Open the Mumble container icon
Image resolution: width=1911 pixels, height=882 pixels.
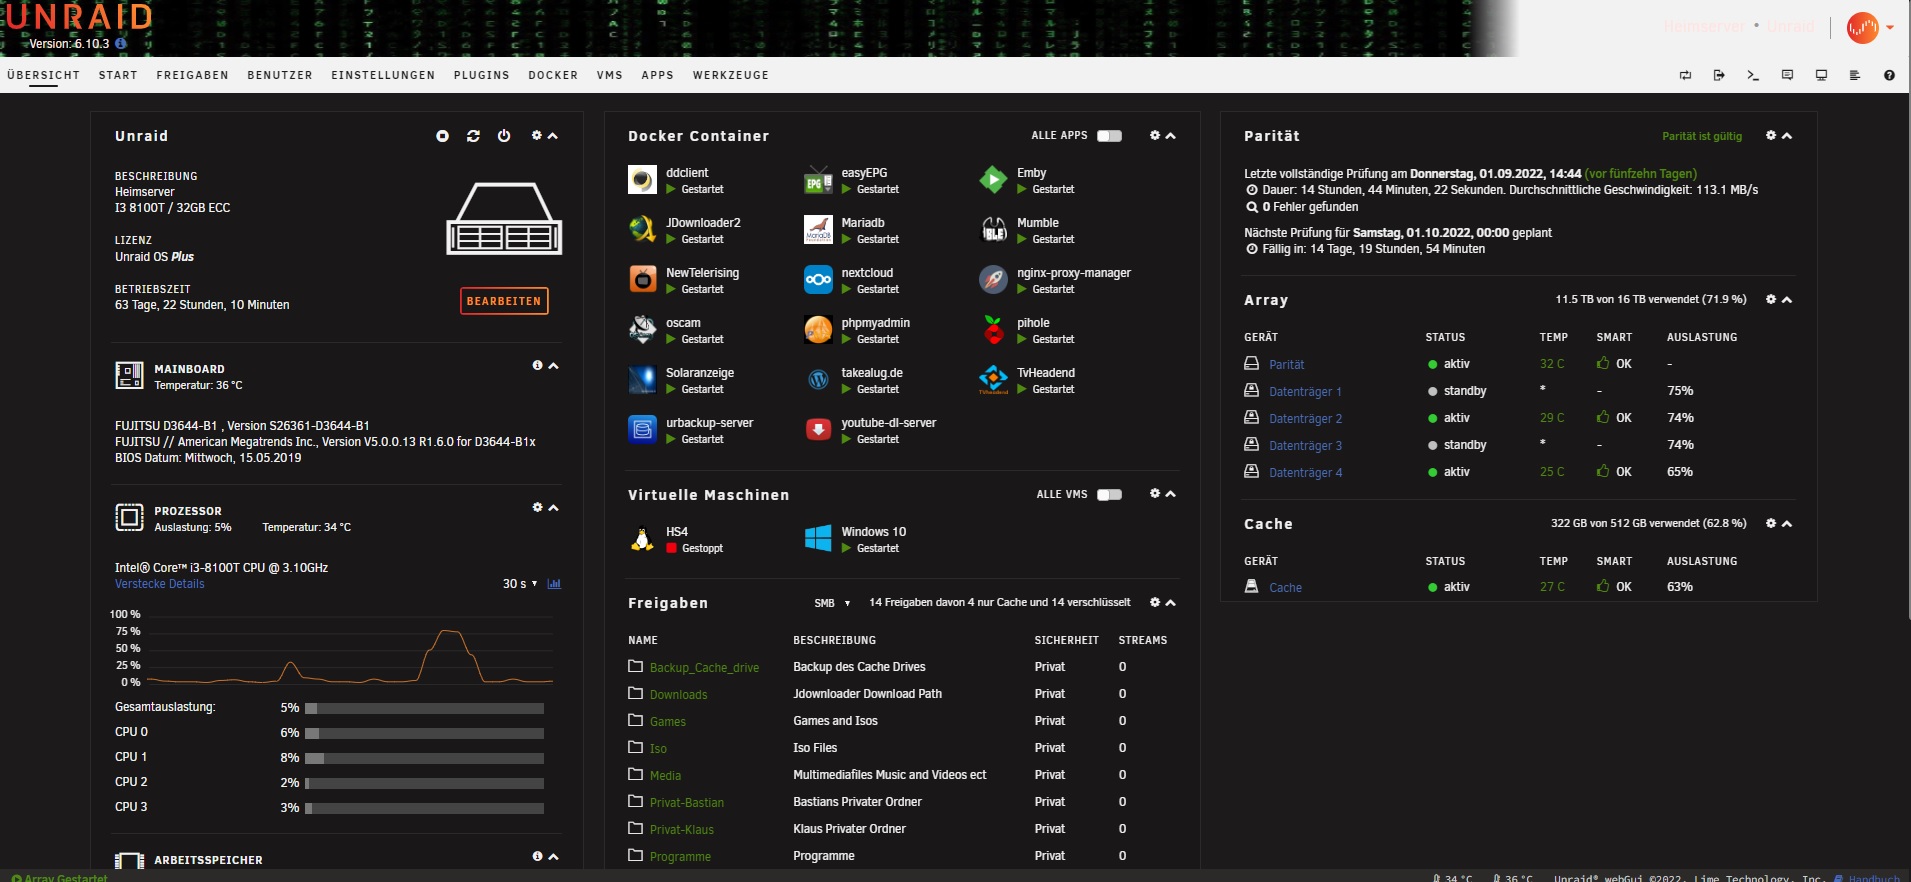coord(993,230)
